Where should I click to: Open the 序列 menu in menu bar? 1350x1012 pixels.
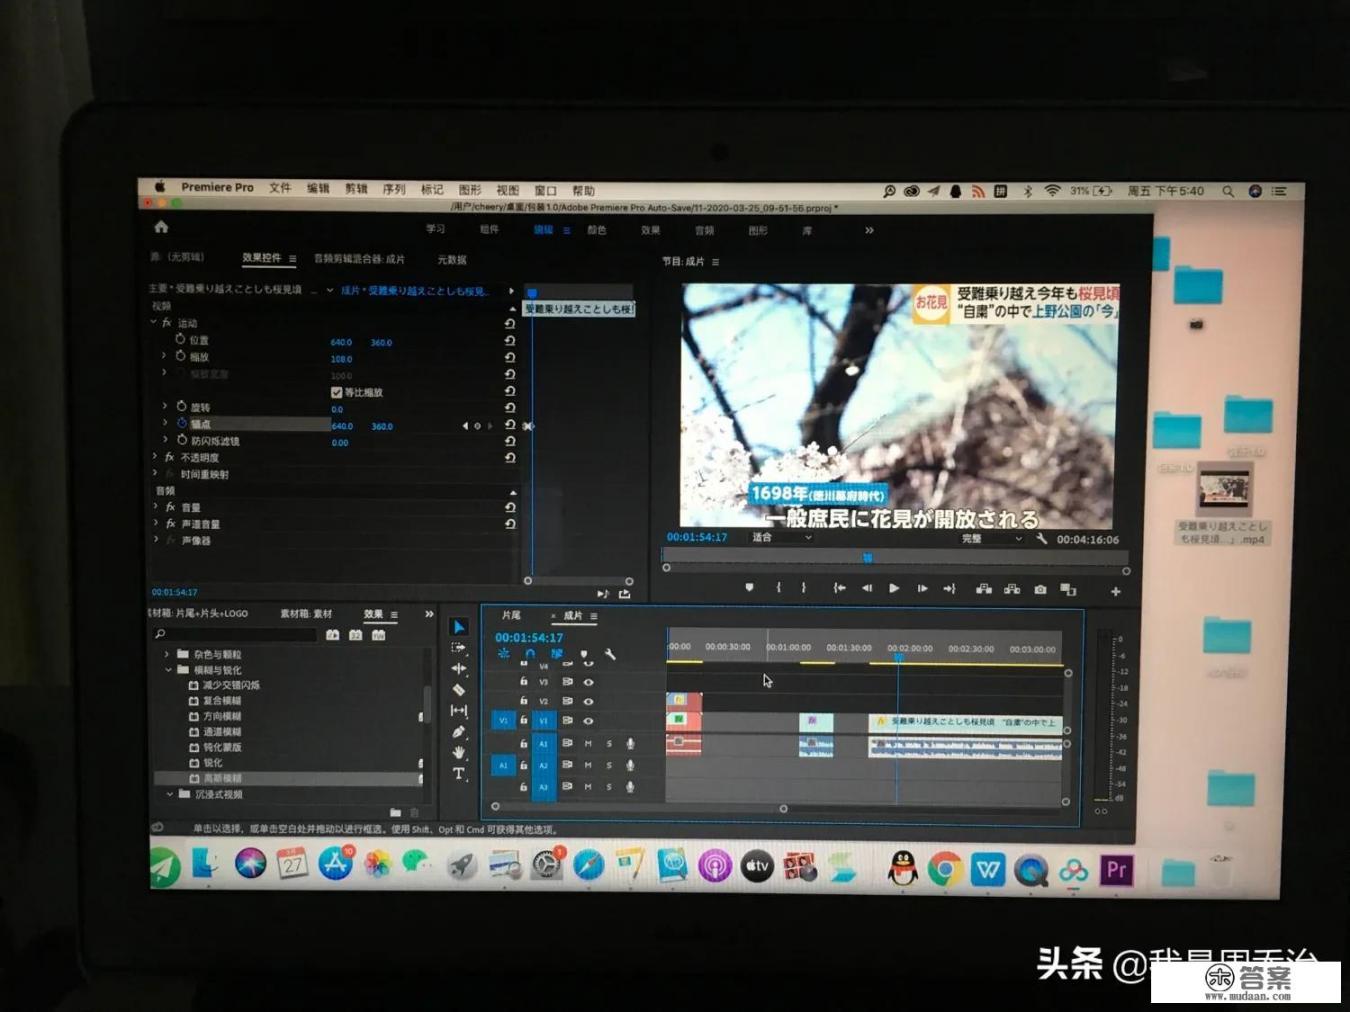394,189
